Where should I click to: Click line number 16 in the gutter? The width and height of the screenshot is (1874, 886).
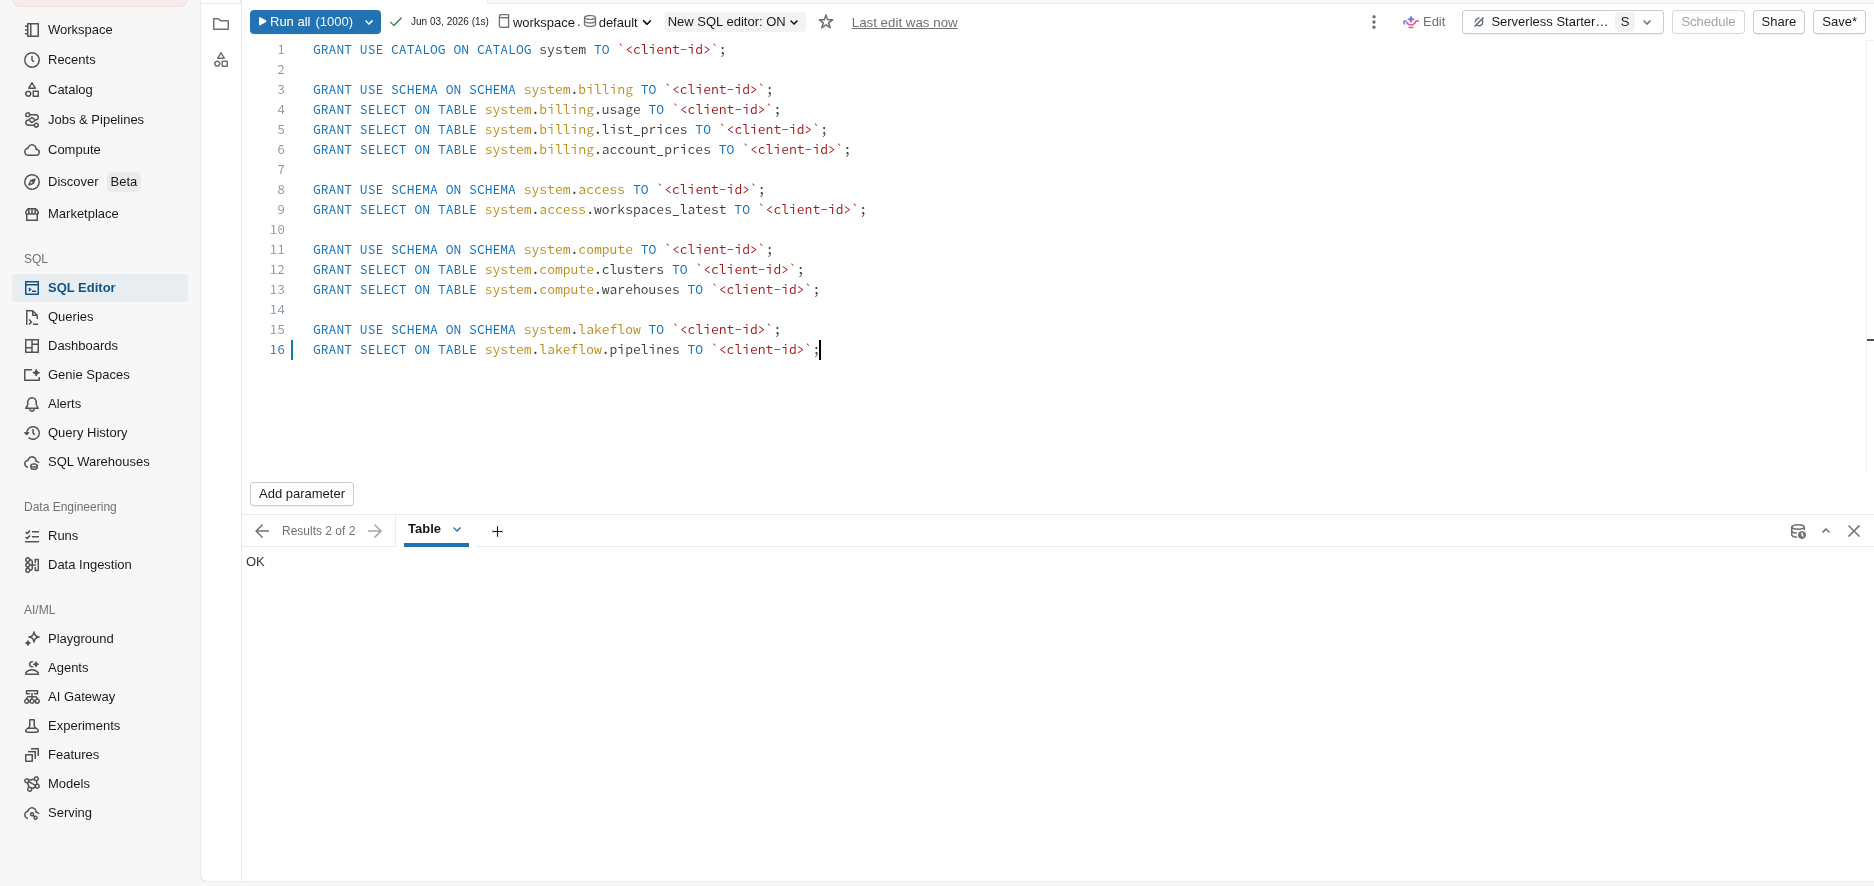pos(277,350)
